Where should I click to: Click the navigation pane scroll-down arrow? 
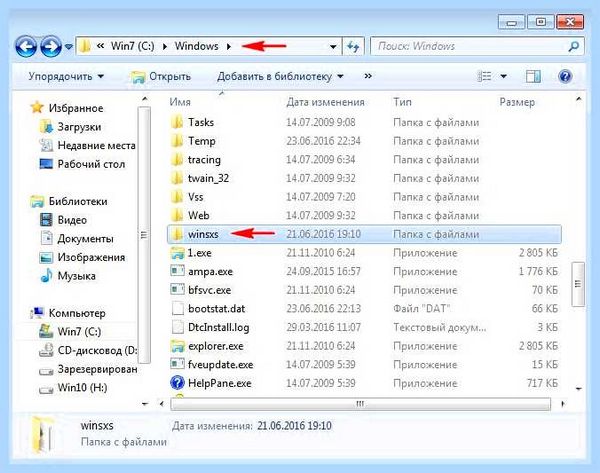click(x=144, y=403)
